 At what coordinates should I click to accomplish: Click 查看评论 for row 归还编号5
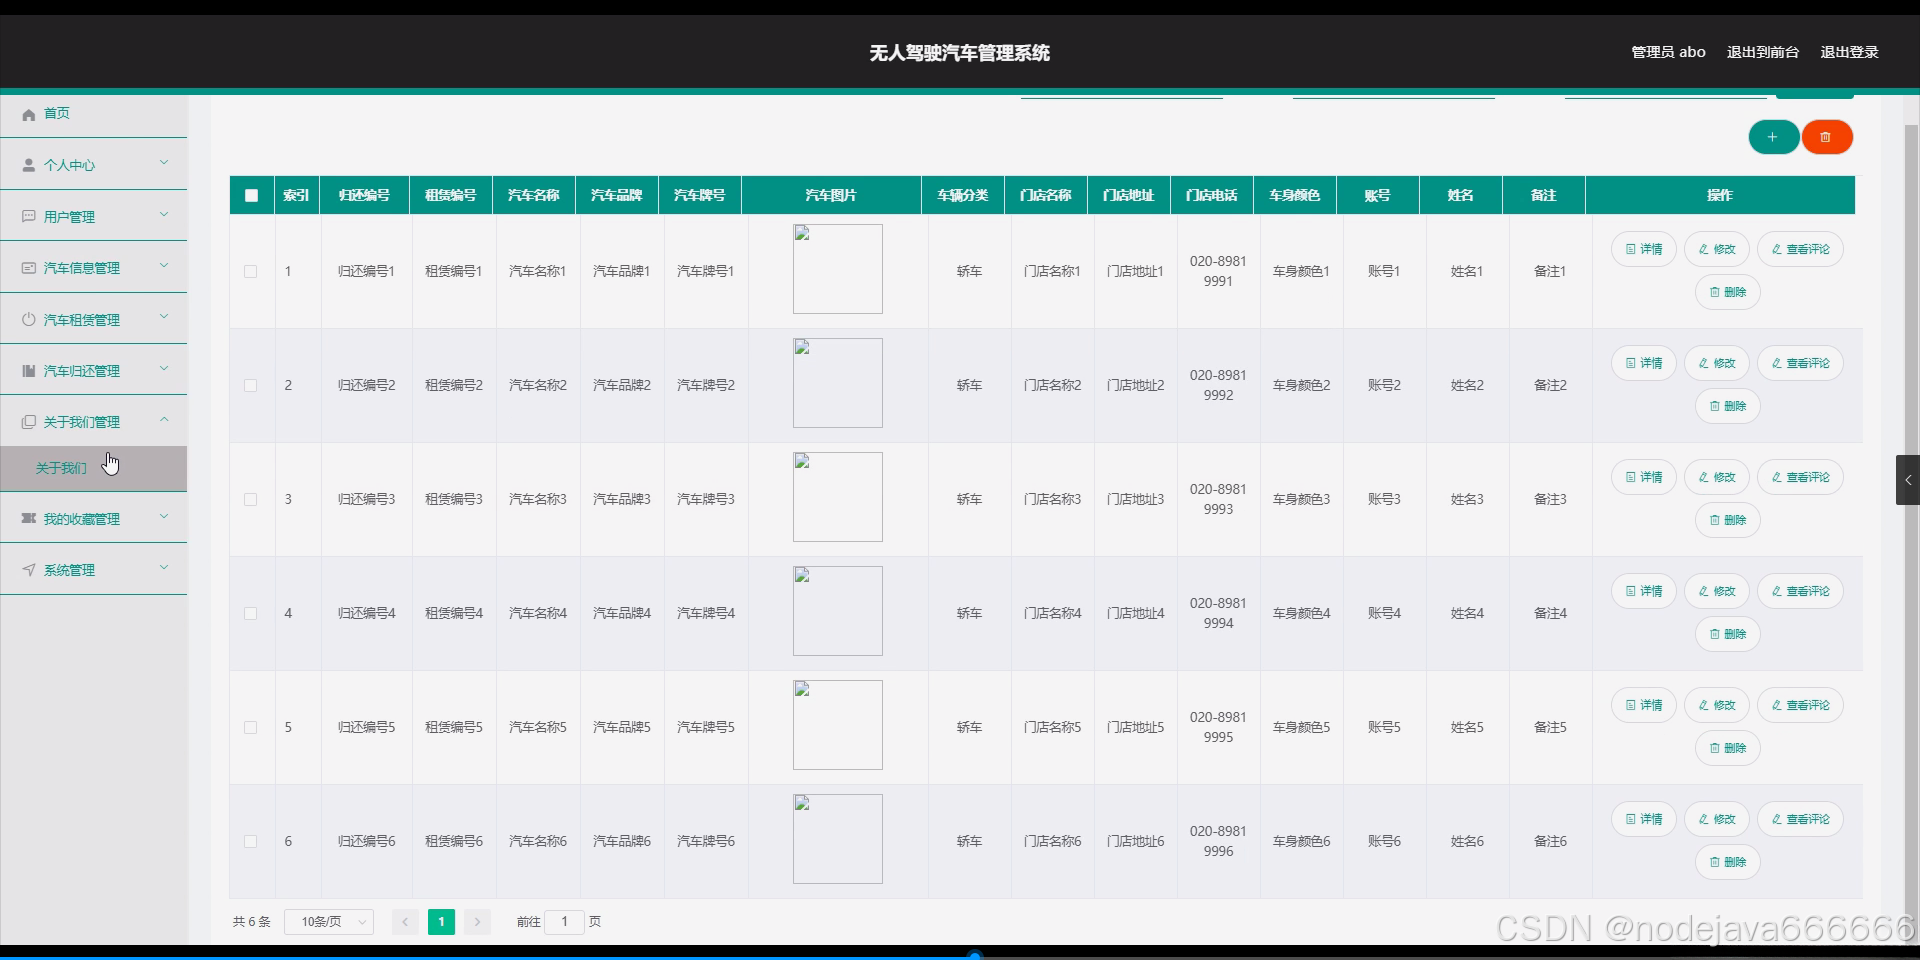coord(1801,705)
